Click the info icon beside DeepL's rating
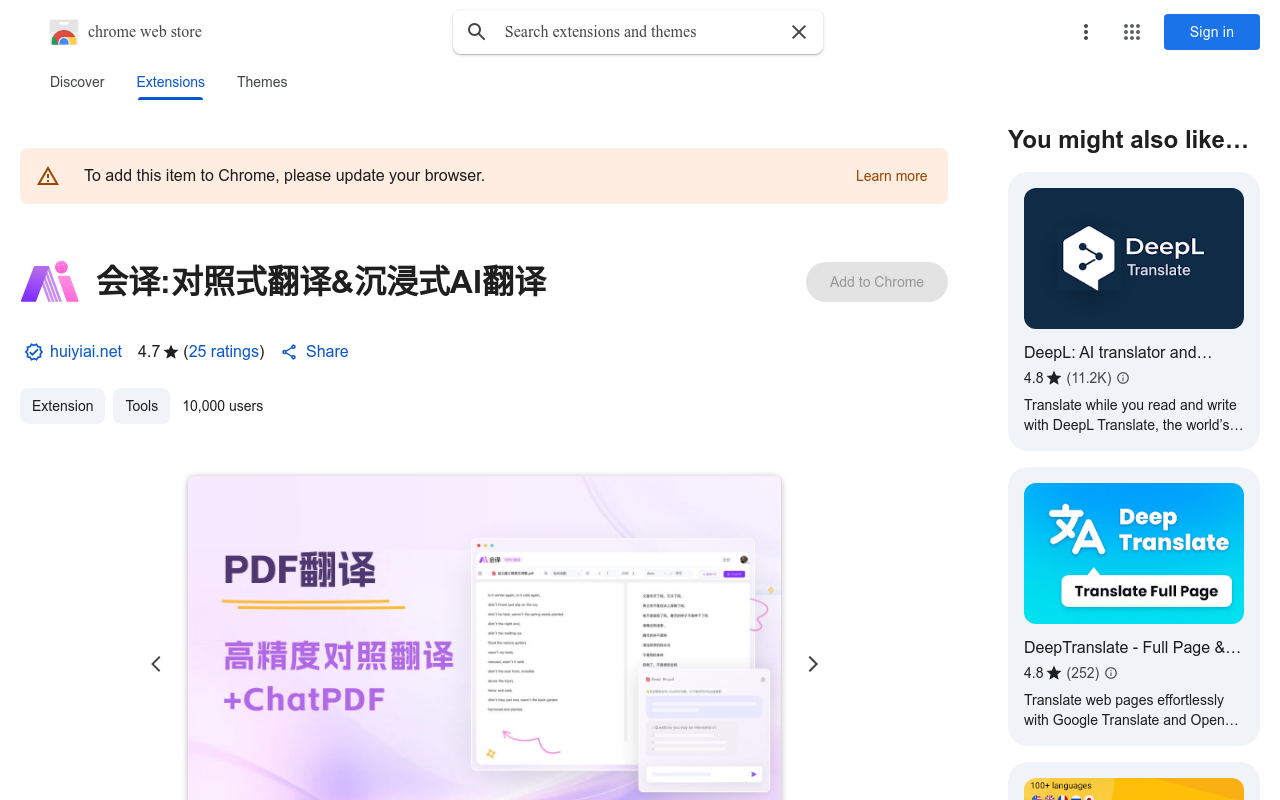1280x800 pixels. tap(1122, 378)
